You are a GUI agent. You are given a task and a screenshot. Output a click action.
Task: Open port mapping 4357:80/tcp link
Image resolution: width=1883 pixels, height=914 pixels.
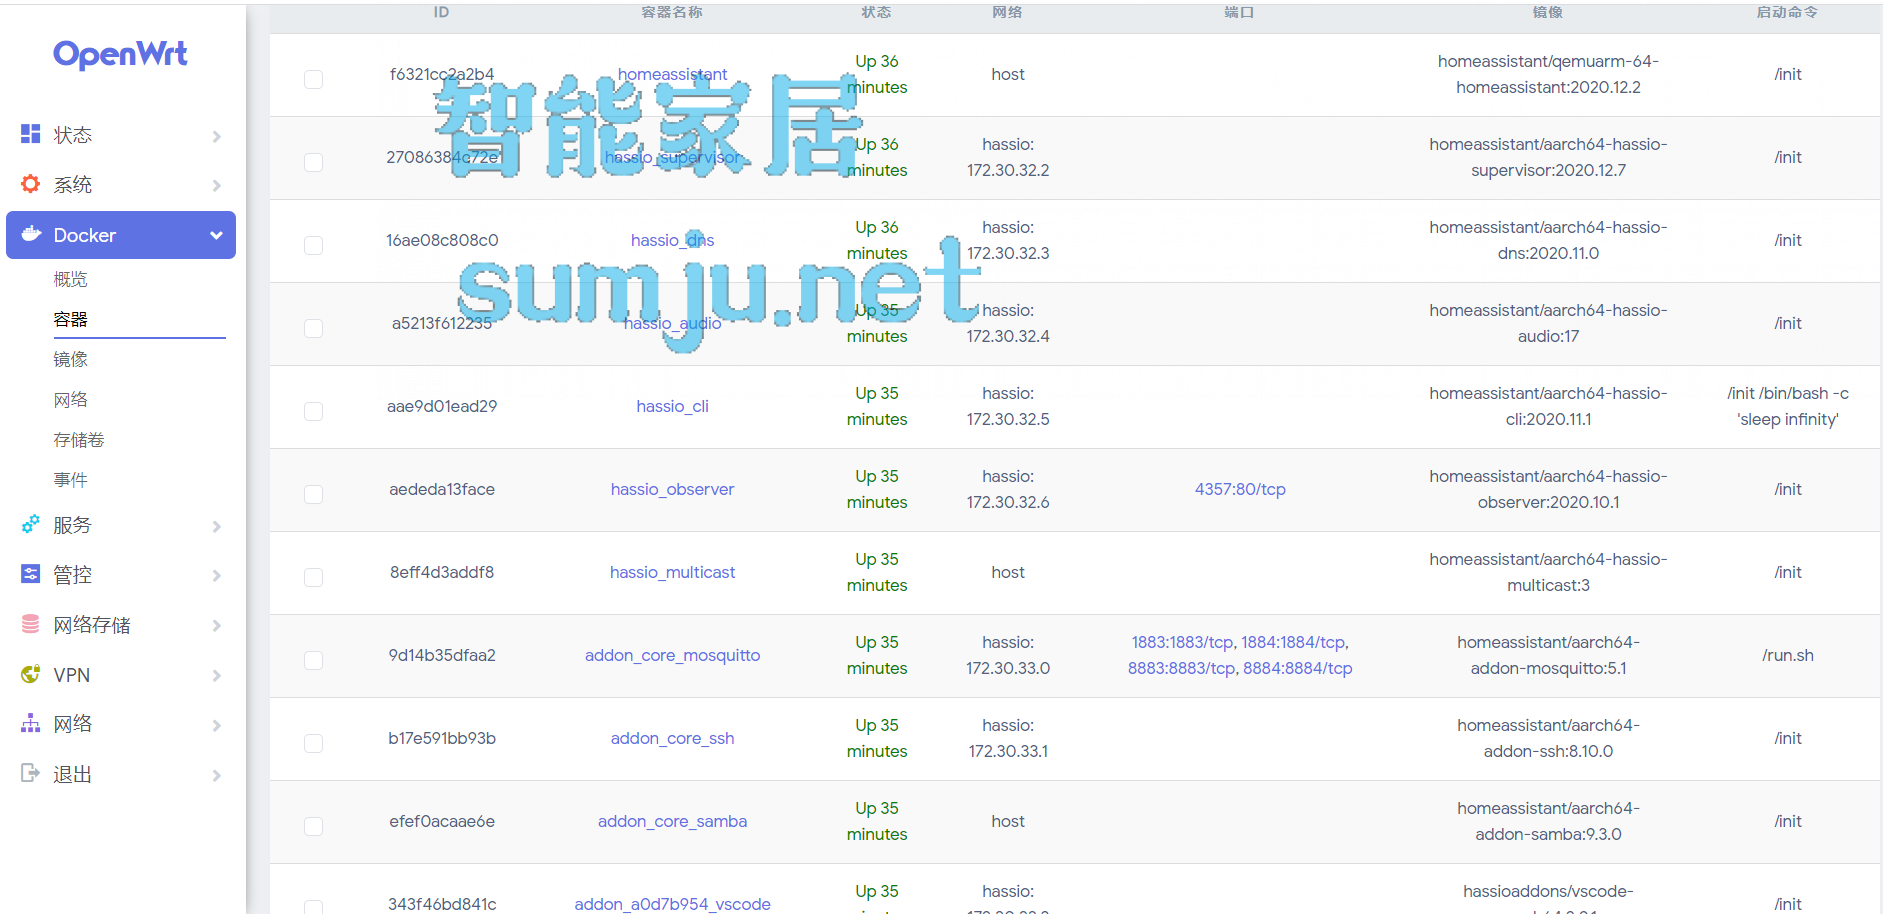(1240, 489)
